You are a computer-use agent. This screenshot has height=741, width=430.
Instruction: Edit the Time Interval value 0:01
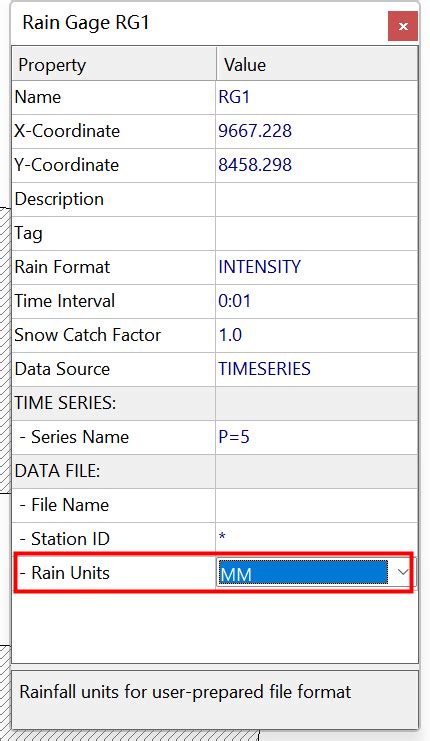pyautogui.click(x=317, y=302)
